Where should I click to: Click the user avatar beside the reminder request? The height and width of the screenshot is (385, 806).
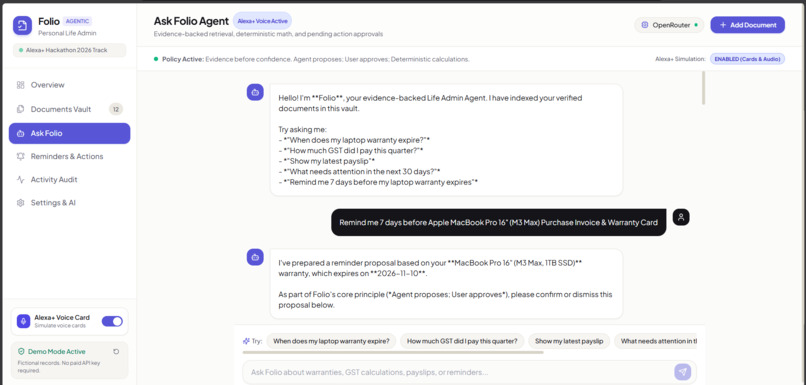[x=681, y=217]
